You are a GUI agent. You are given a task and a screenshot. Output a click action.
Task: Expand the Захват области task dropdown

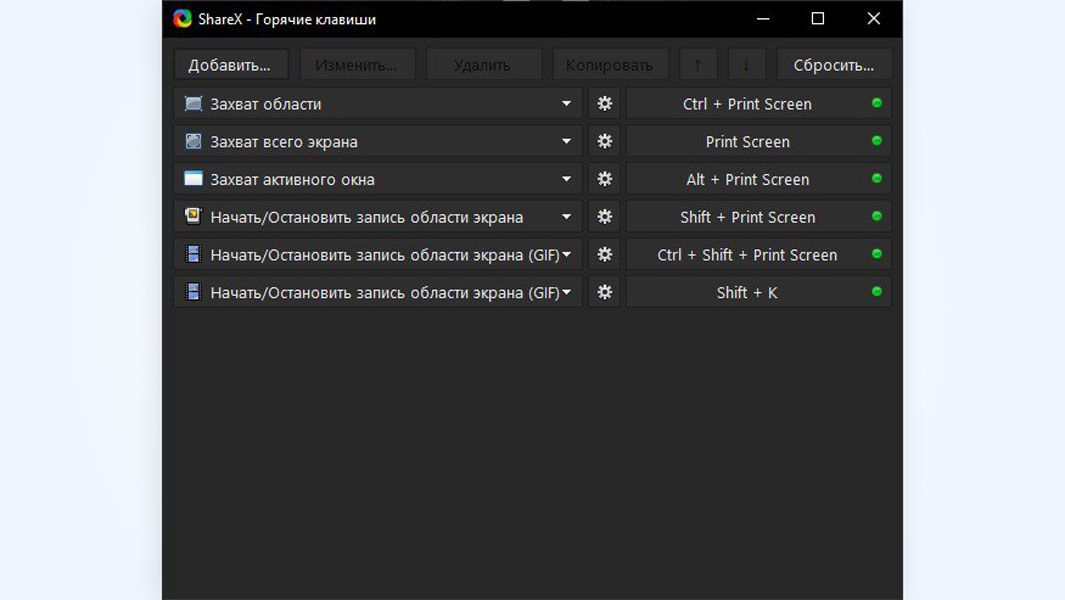point(566,104)
